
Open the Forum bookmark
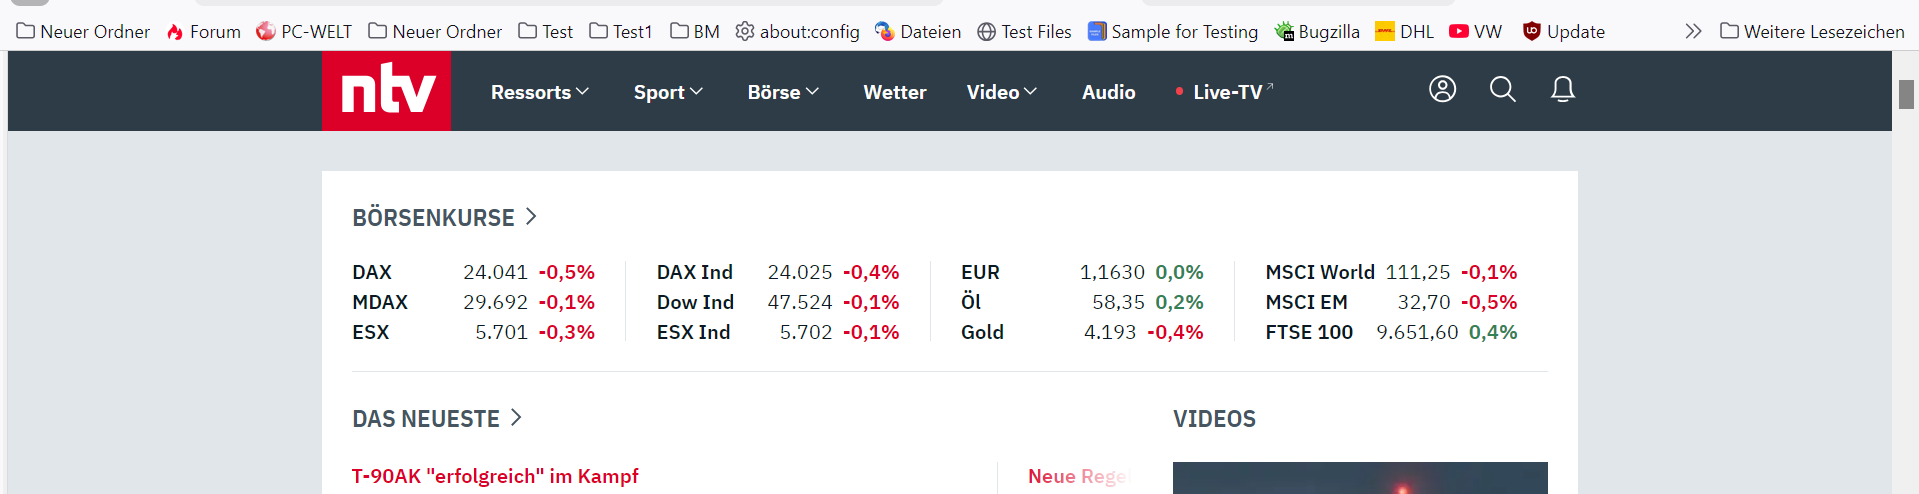click(203, 32)
